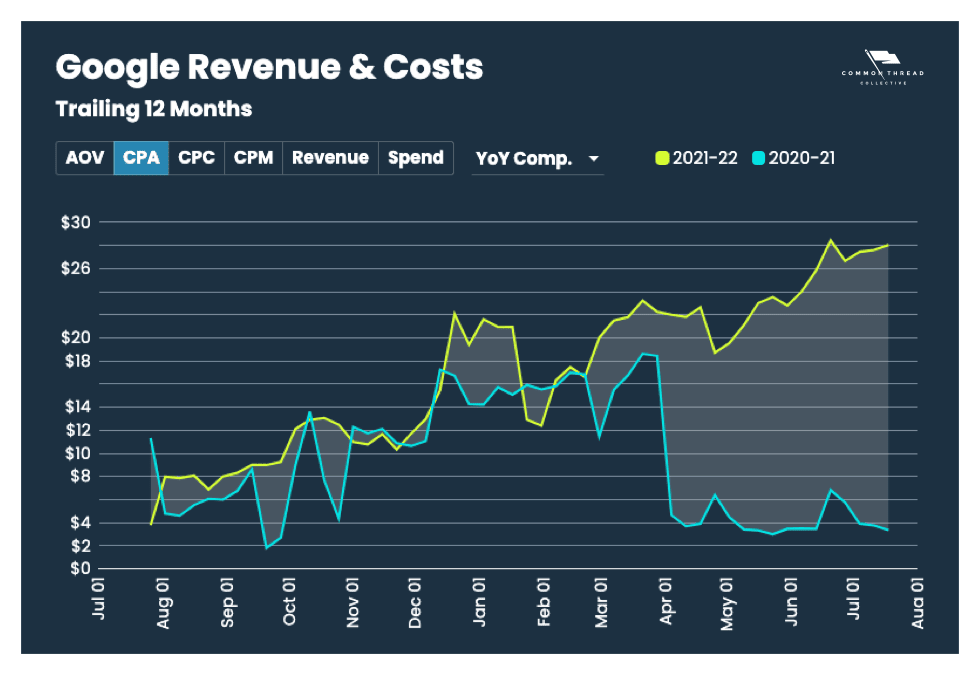Click the Trailing 12 Months subtitle

[153, 108]
